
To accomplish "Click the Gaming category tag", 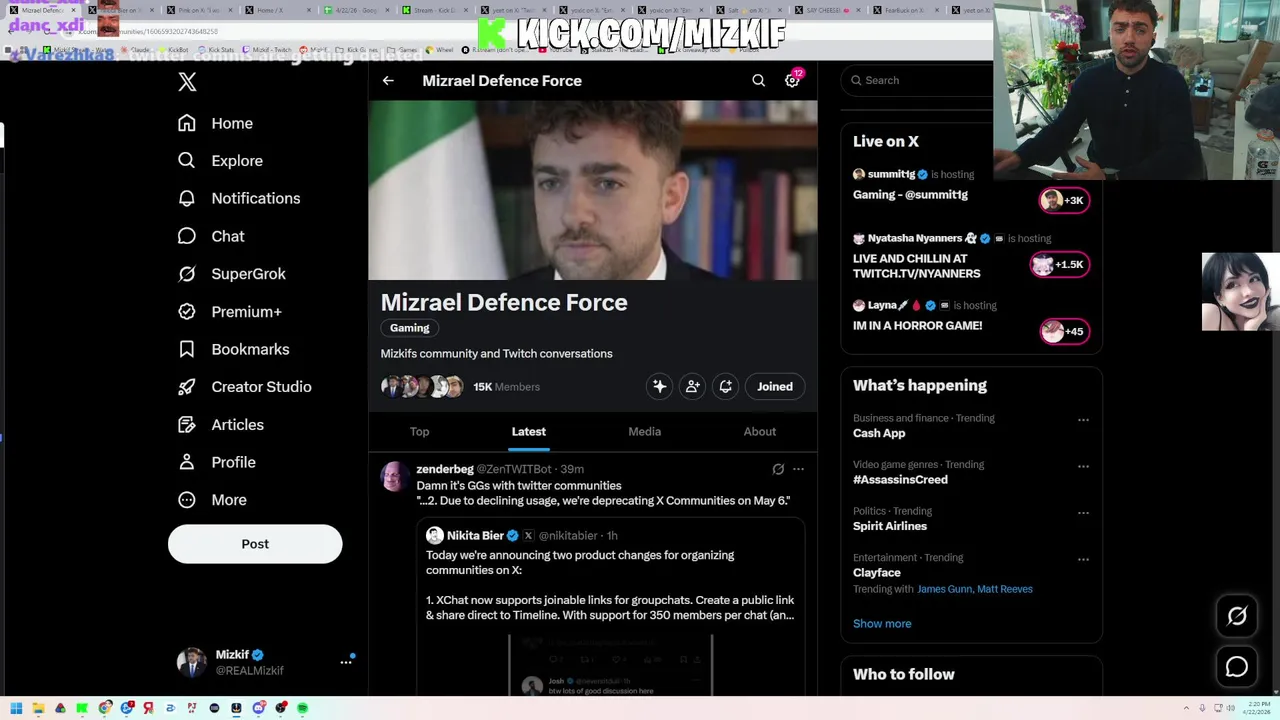I will pyautogui.click(x=409, y=328).
